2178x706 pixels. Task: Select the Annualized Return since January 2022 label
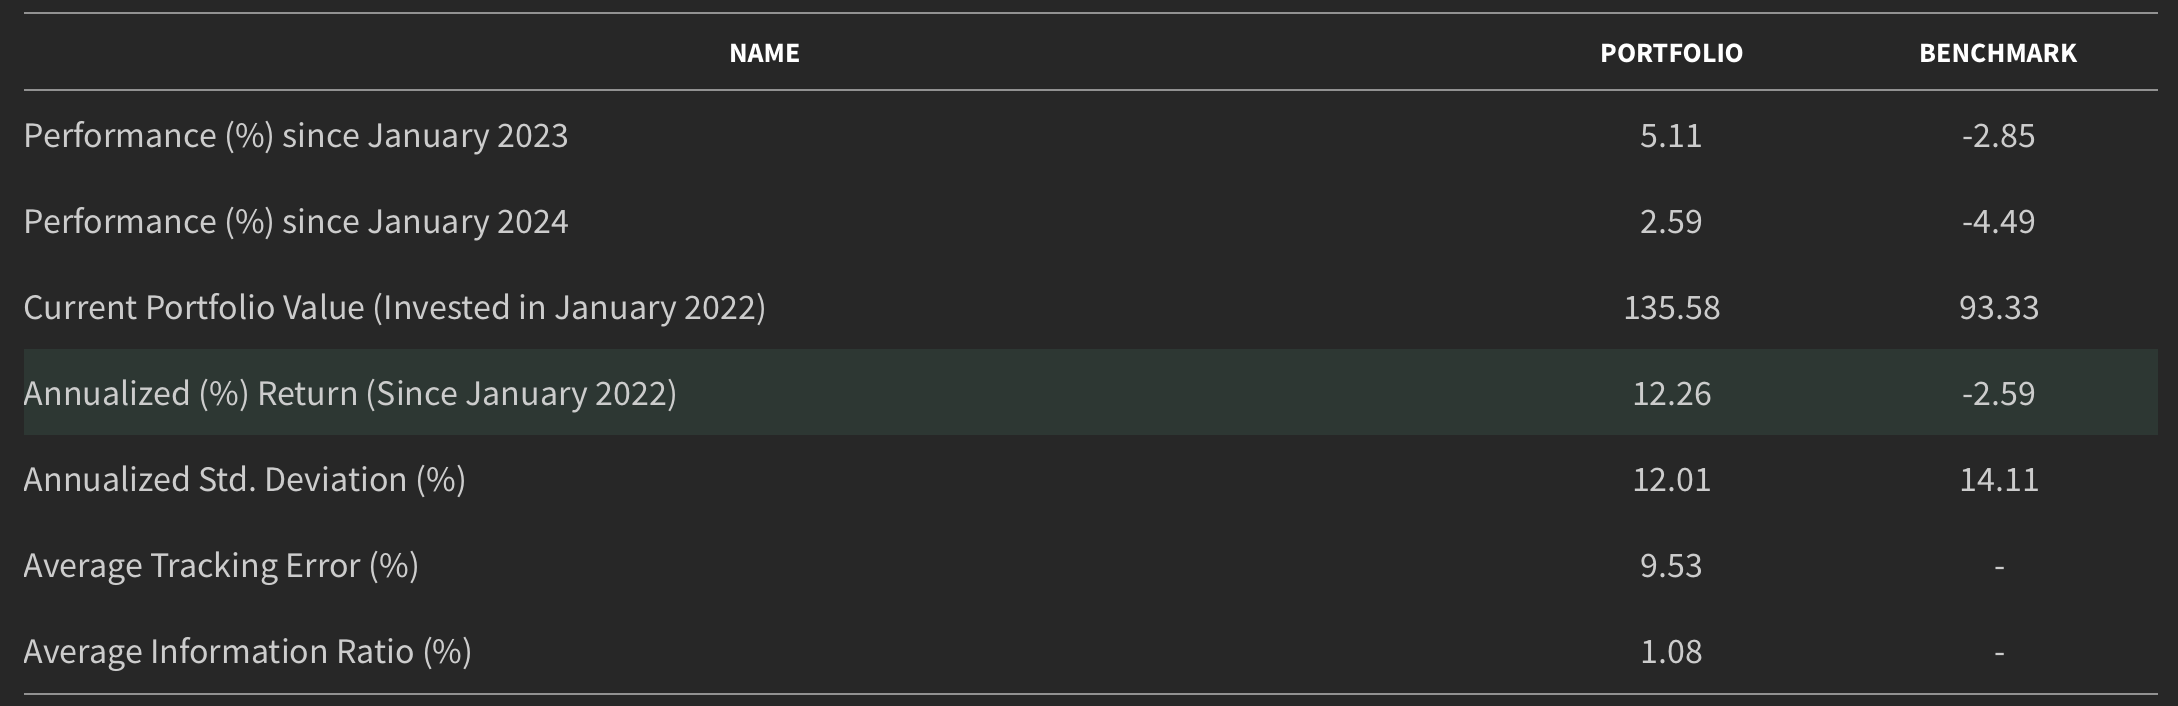pos(349,394)
